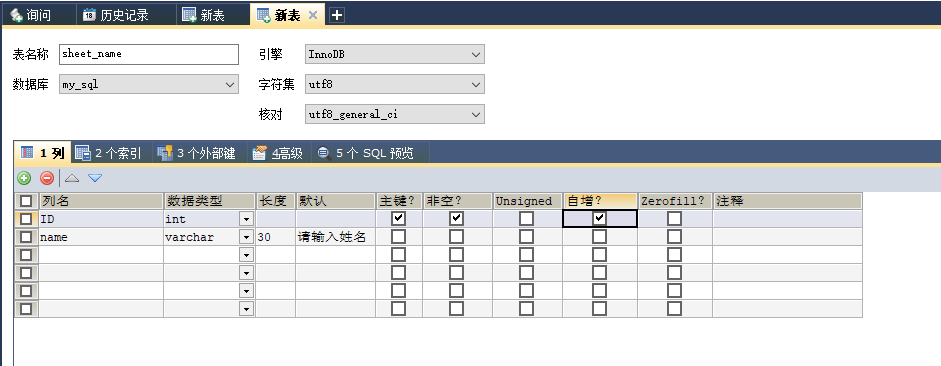Move column down with the blue down arrow
Image resolution: width=941 pixels, height=366 pixels.
click(95, 178)
